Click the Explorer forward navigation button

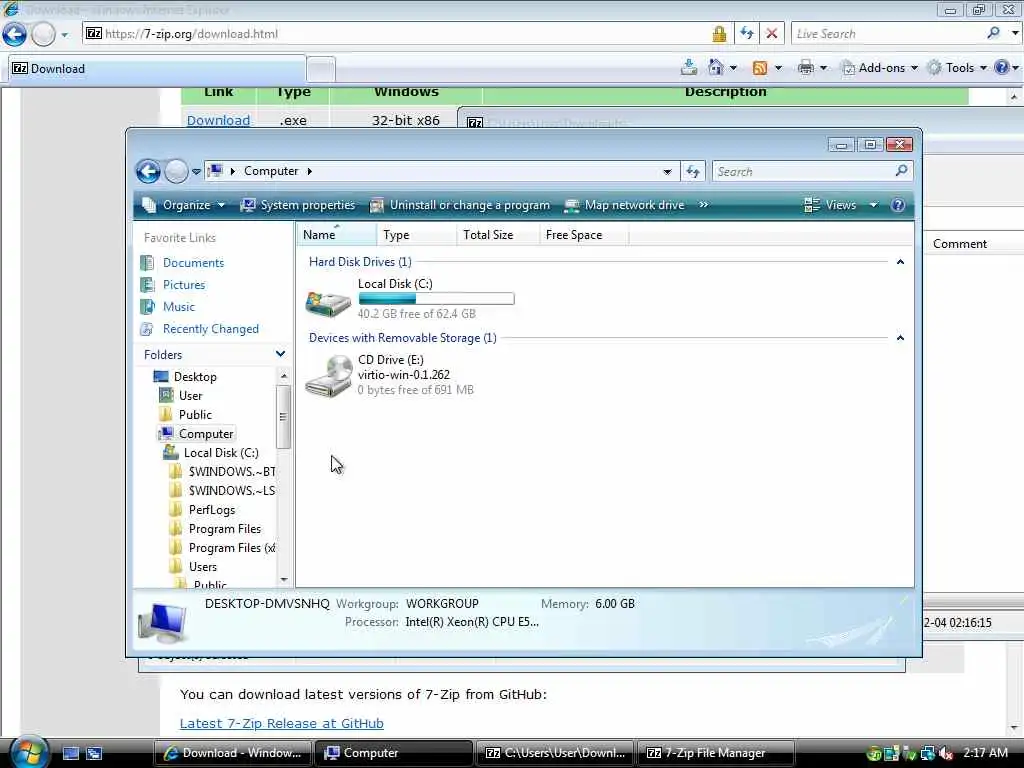[176, 172]
